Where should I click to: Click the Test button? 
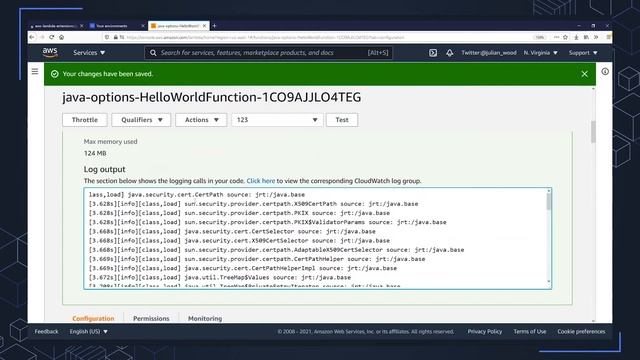(x=342, y=120)
